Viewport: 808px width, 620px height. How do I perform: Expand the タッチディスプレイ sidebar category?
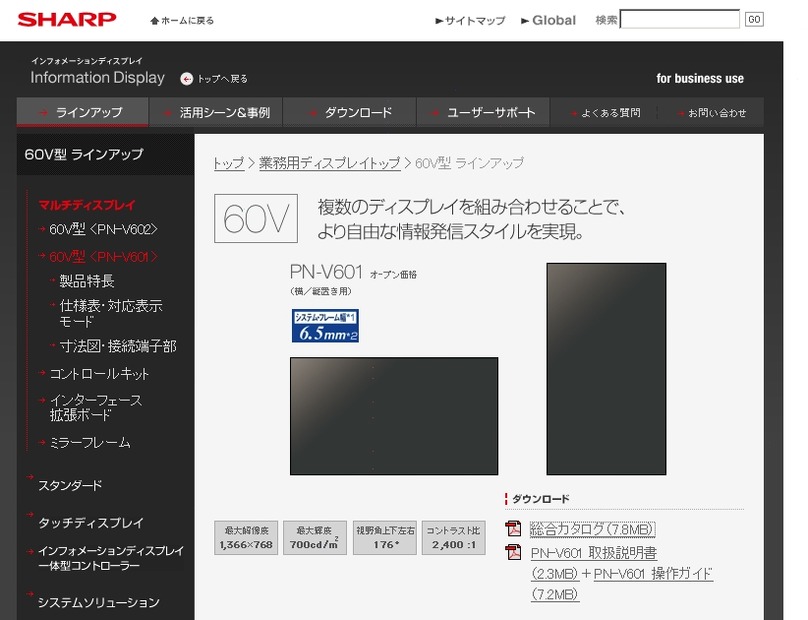tap(91, 523)
